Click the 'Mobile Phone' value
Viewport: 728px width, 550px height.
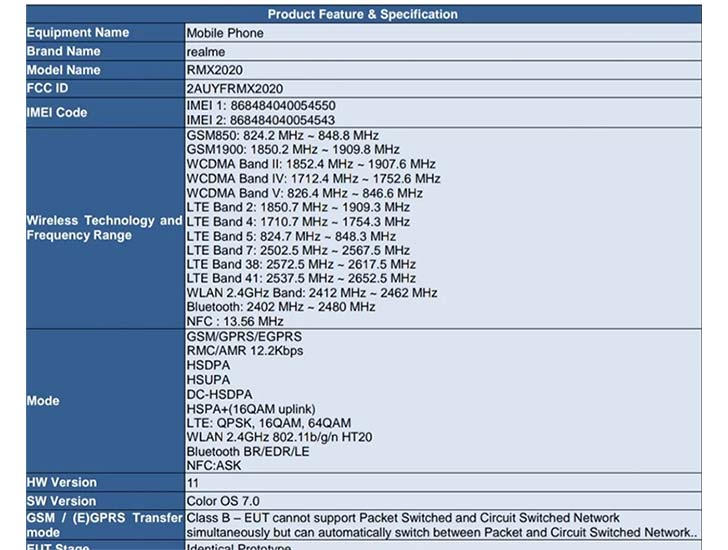[x=225, y=33]
